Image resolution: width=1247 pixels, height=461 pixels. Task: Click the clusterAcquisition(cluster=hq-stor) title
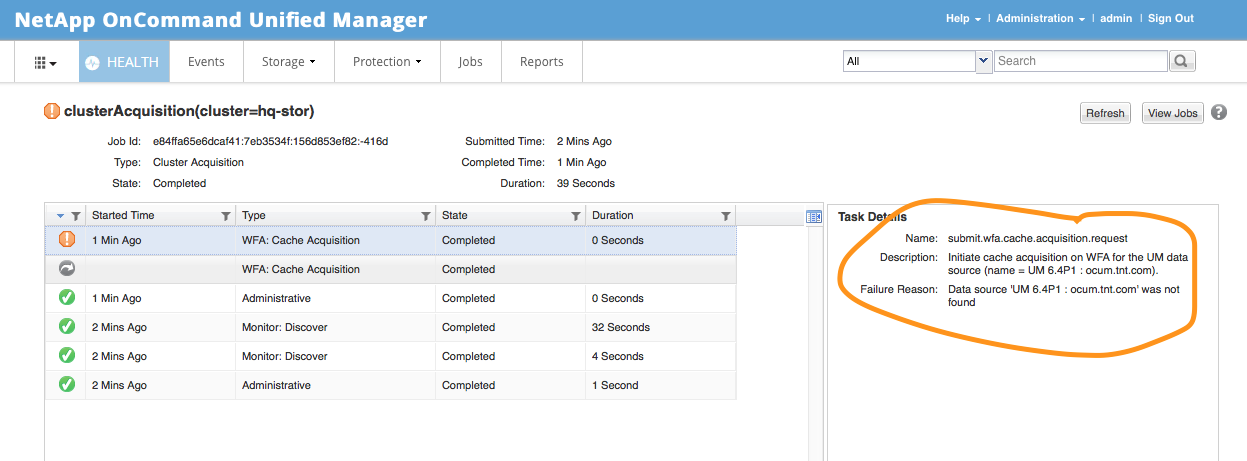pos(190,111)
